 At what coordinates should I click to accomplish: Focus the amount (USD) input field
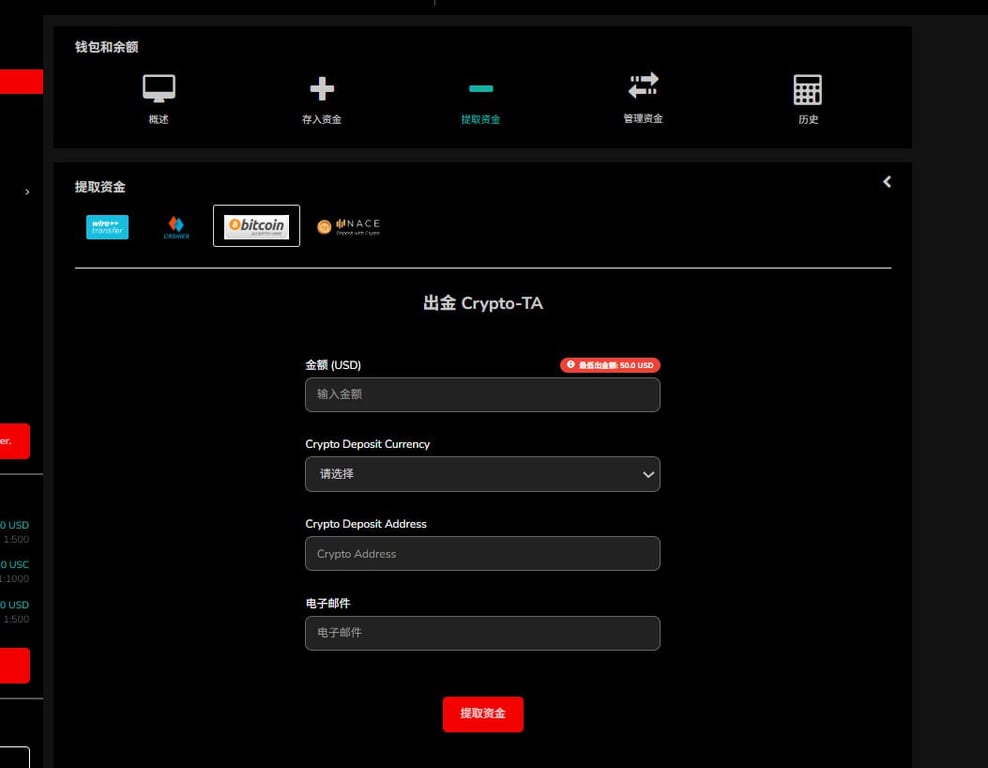[x=483, y=394]
